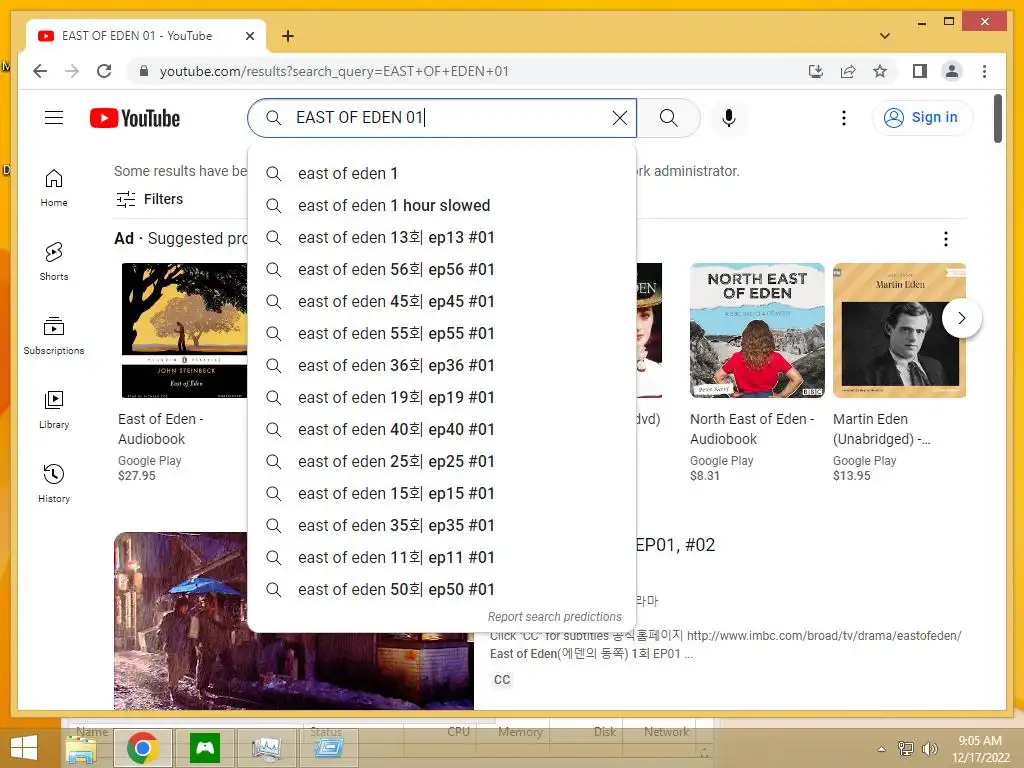
Task: Click the share page icon in address bar
Action: click(x=848, y=71)
